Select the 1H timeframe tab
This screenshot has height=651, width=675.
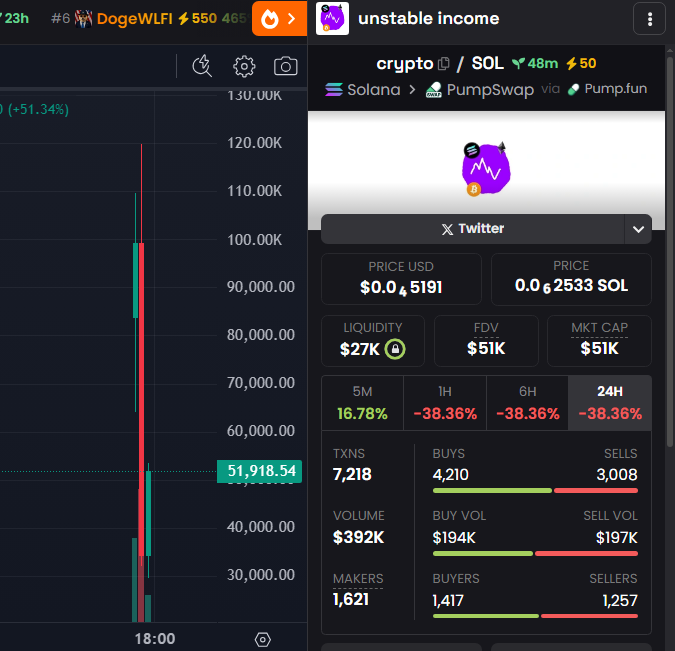click(445, 403)
